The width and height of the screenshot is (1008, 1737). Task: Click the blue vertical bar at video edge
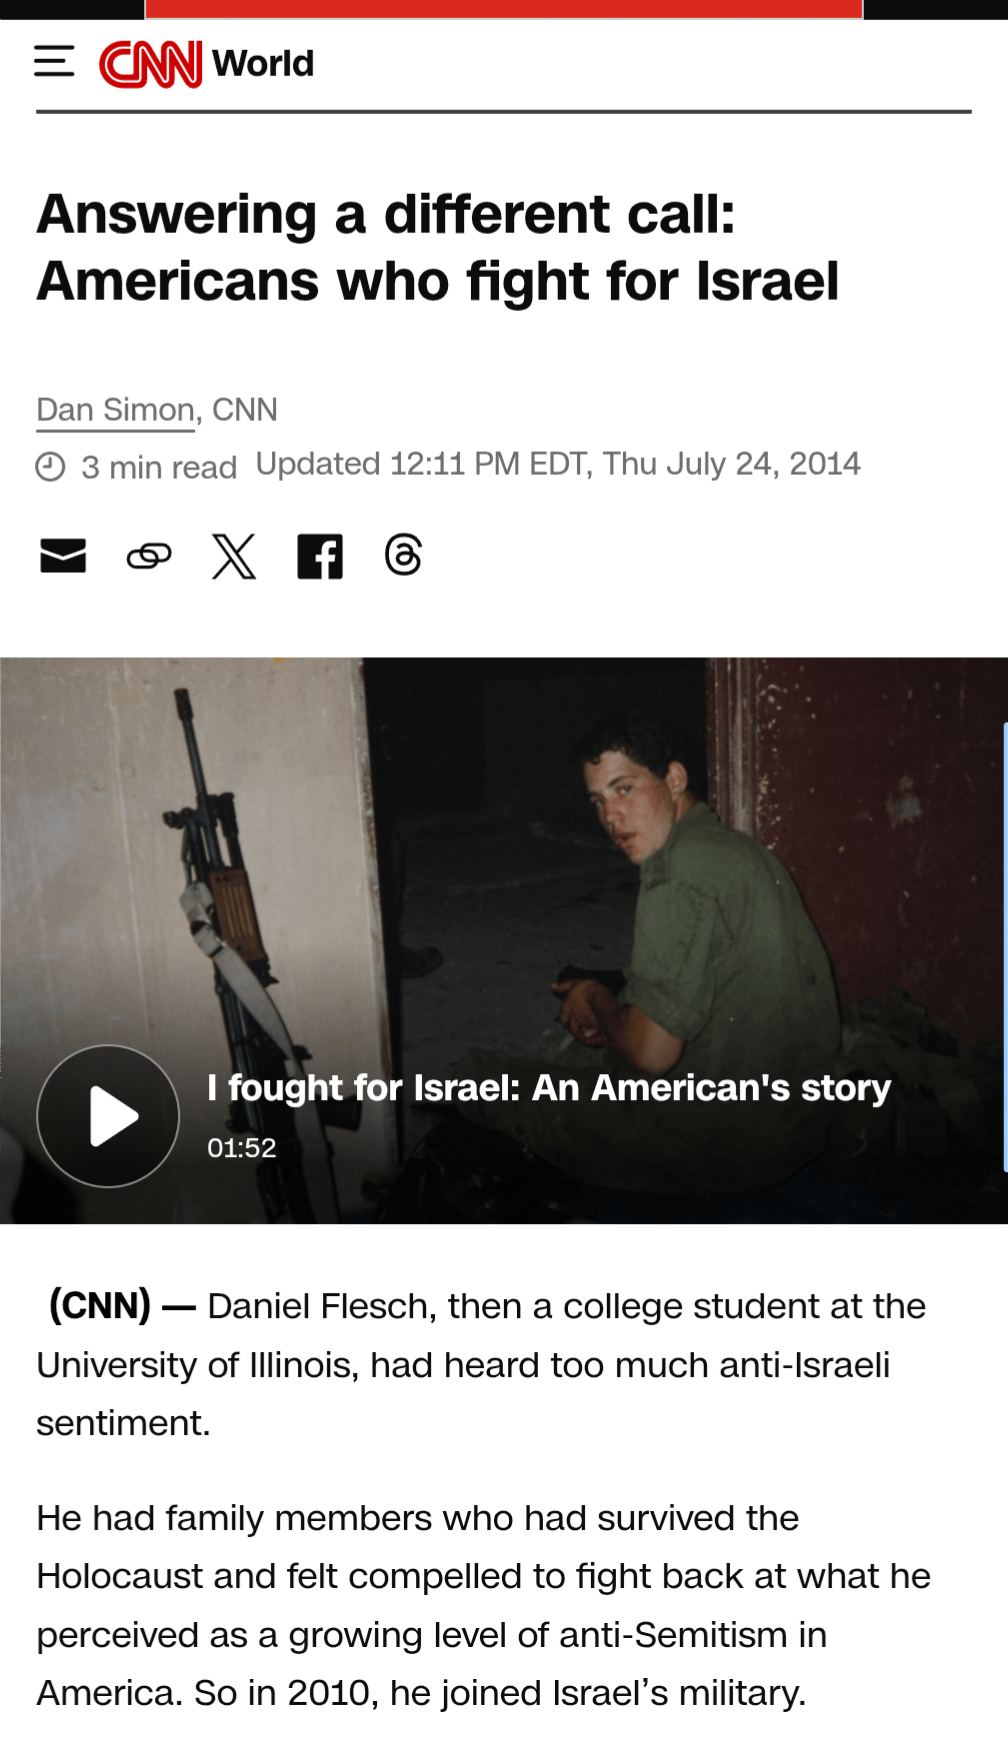pyautogui.click(x=1004, y=946)
